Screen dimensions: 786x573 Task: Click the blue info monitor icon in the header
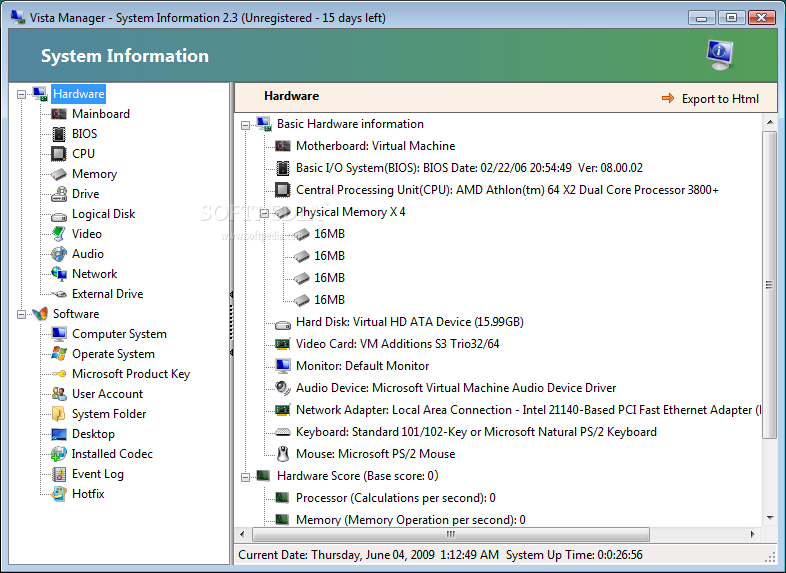click(718, 54)
